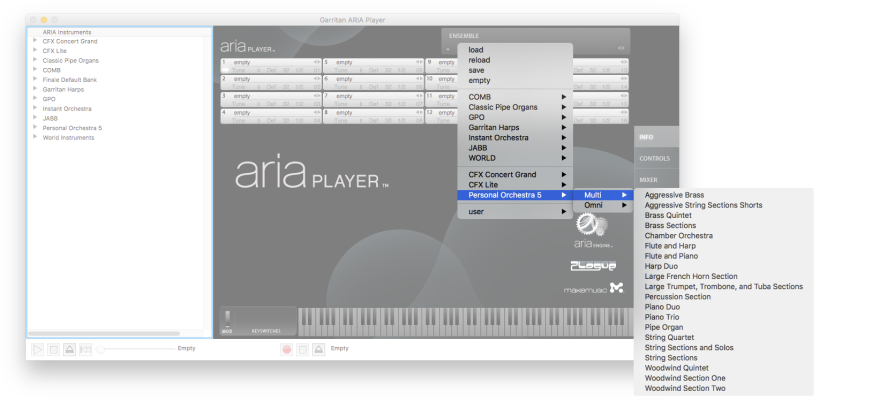Choose empty from the ensemble menu
The width and height of the screenshot is (887, 400).
[515, 80]
